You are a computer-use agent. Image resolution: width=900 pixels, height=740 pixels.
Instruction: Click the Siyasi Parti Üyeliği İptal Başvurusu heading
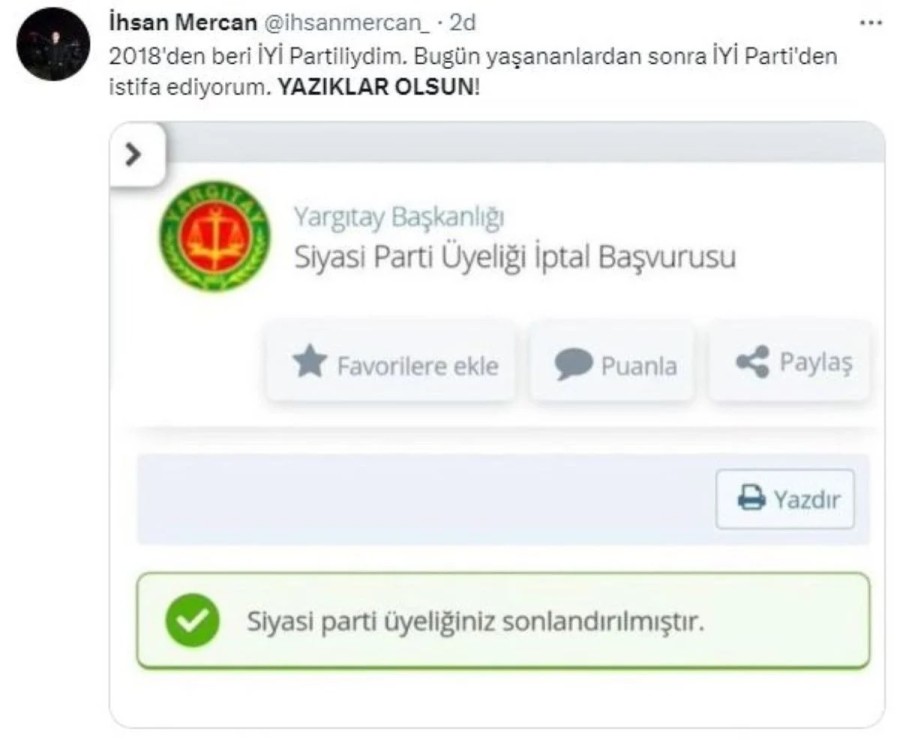tap(514, 257)
